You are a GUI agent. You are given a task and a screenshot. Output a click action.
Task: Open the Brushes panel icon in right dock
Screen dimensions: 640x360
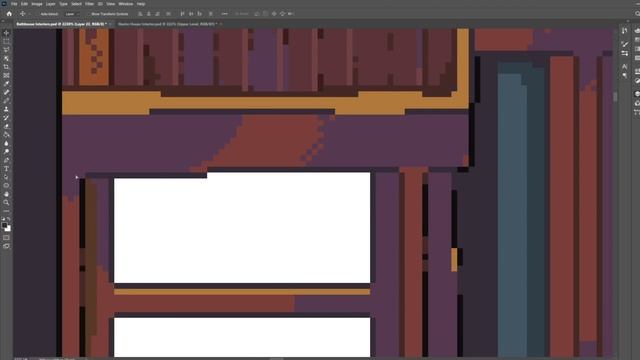(x=624, y=44)
